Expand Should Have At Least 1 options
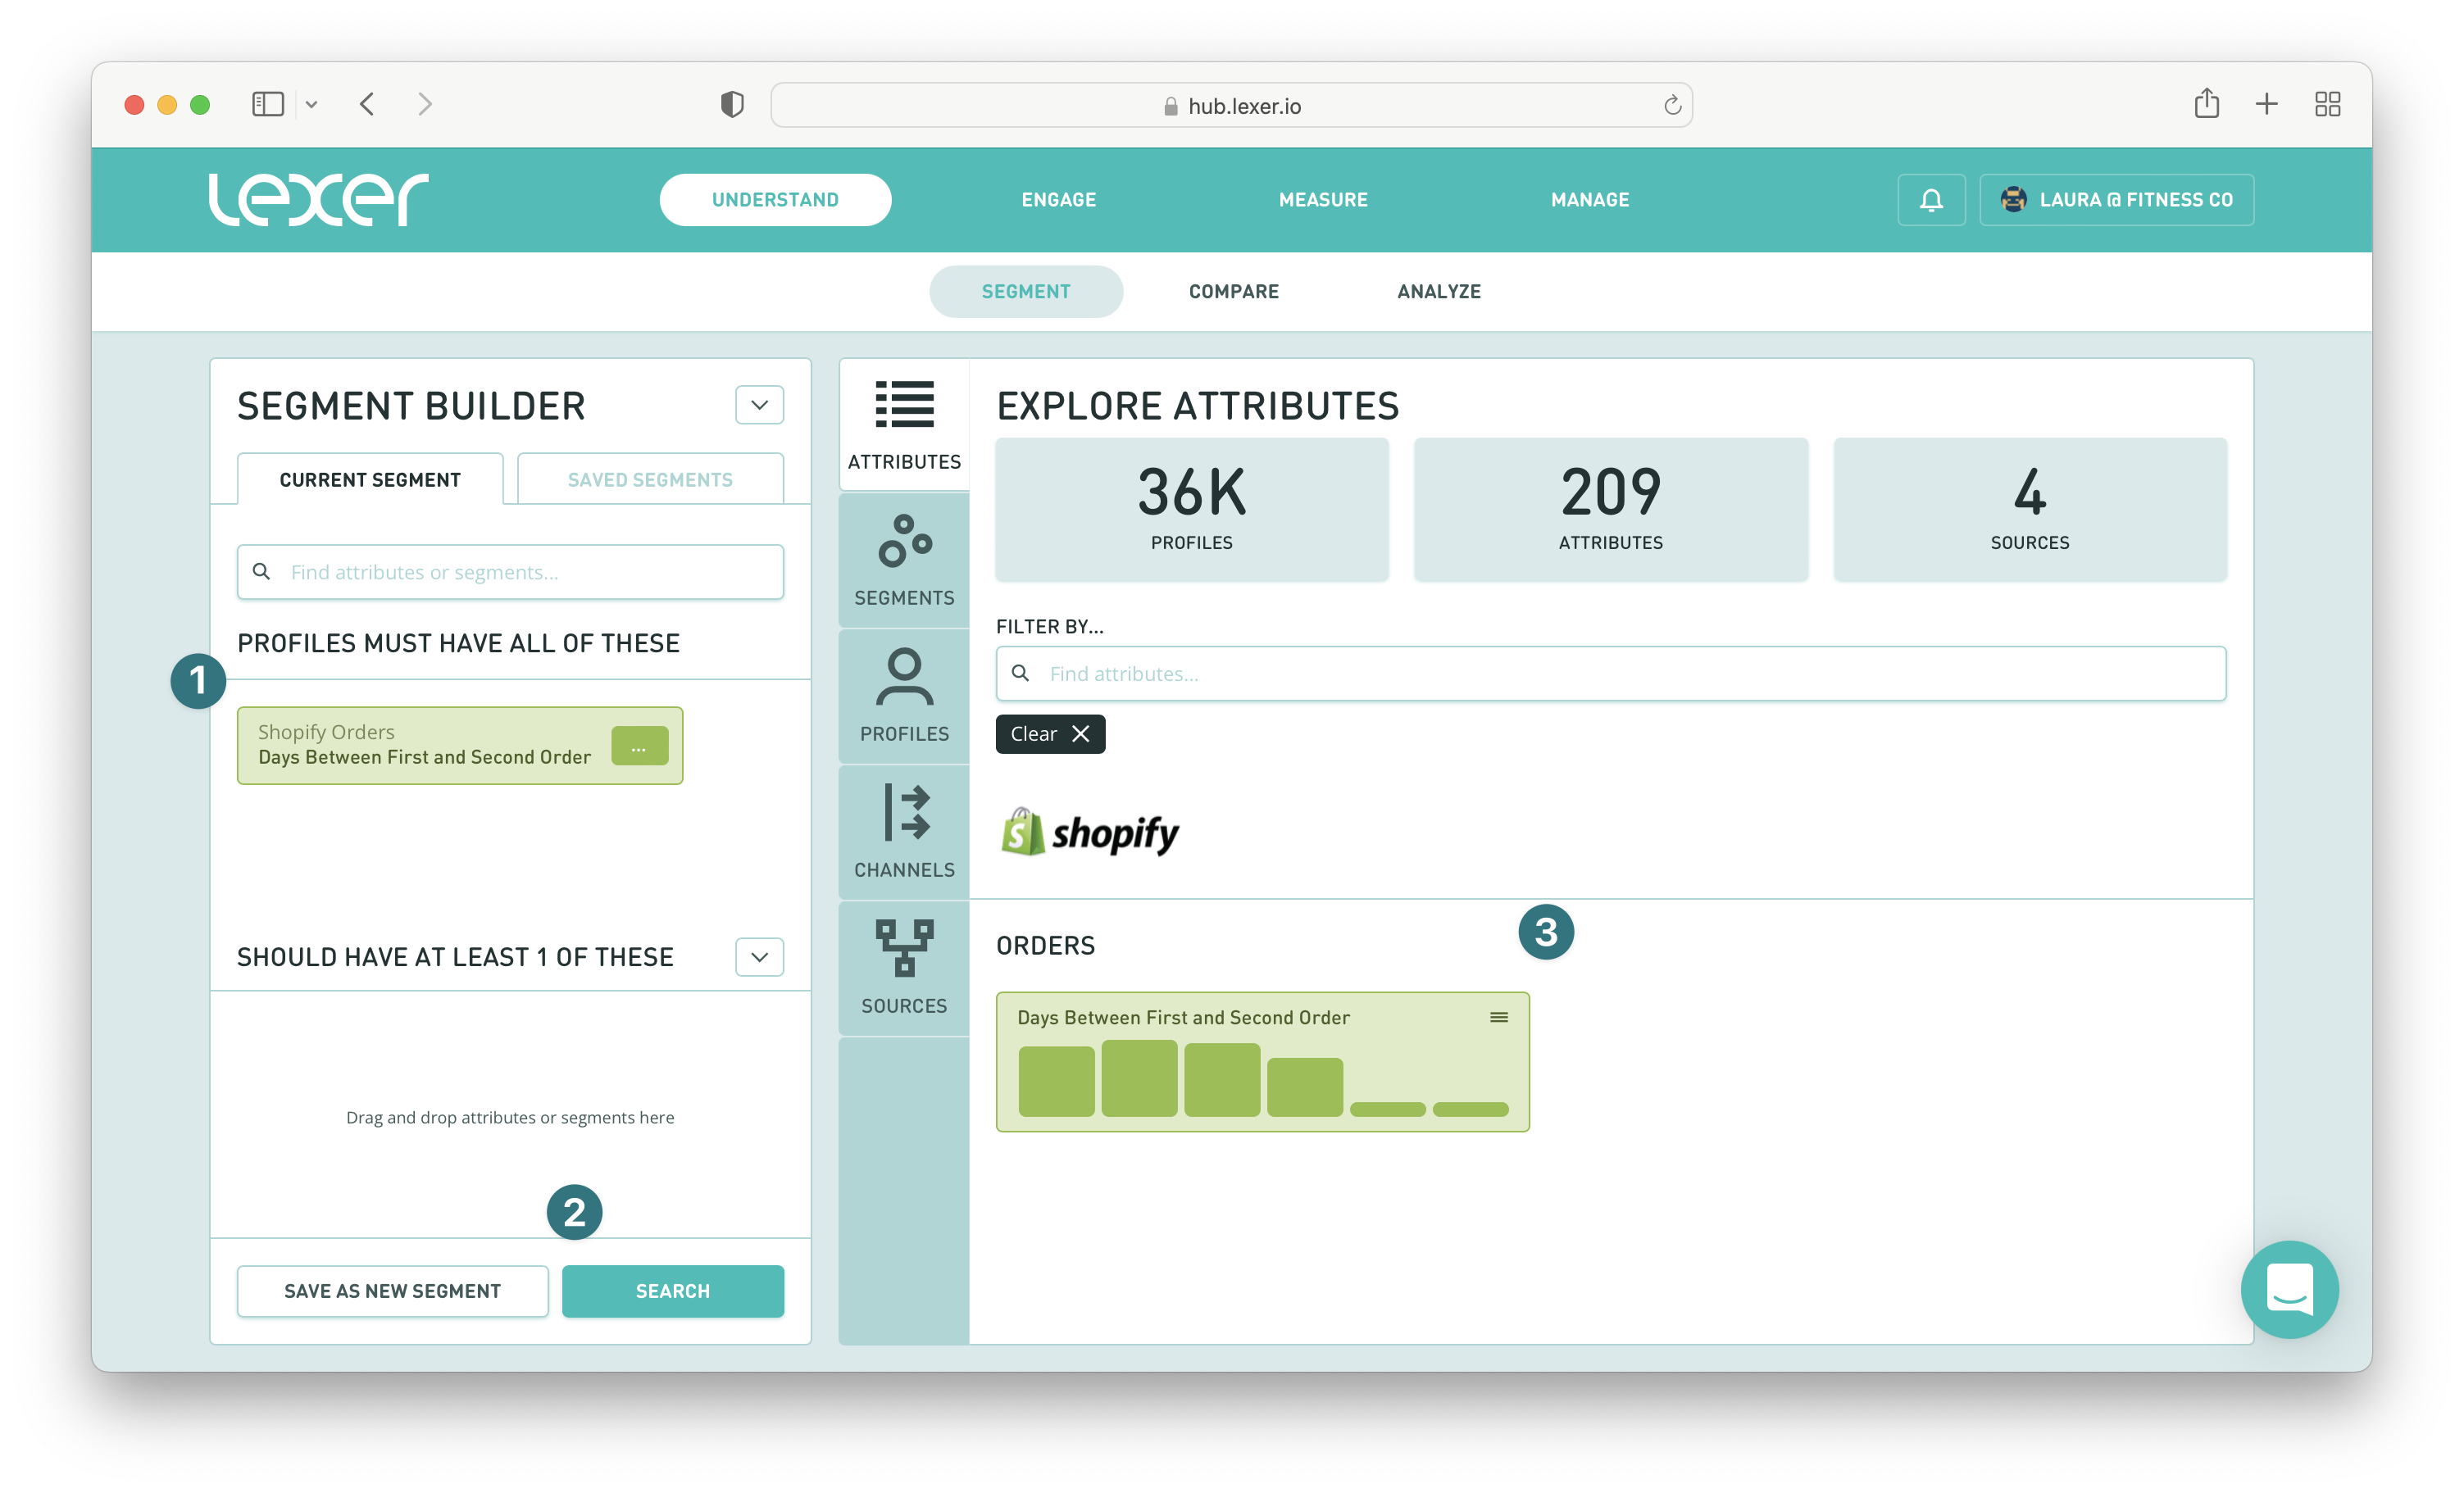The height and width of the screenshot is (1493, 2464). coord(759,957)
